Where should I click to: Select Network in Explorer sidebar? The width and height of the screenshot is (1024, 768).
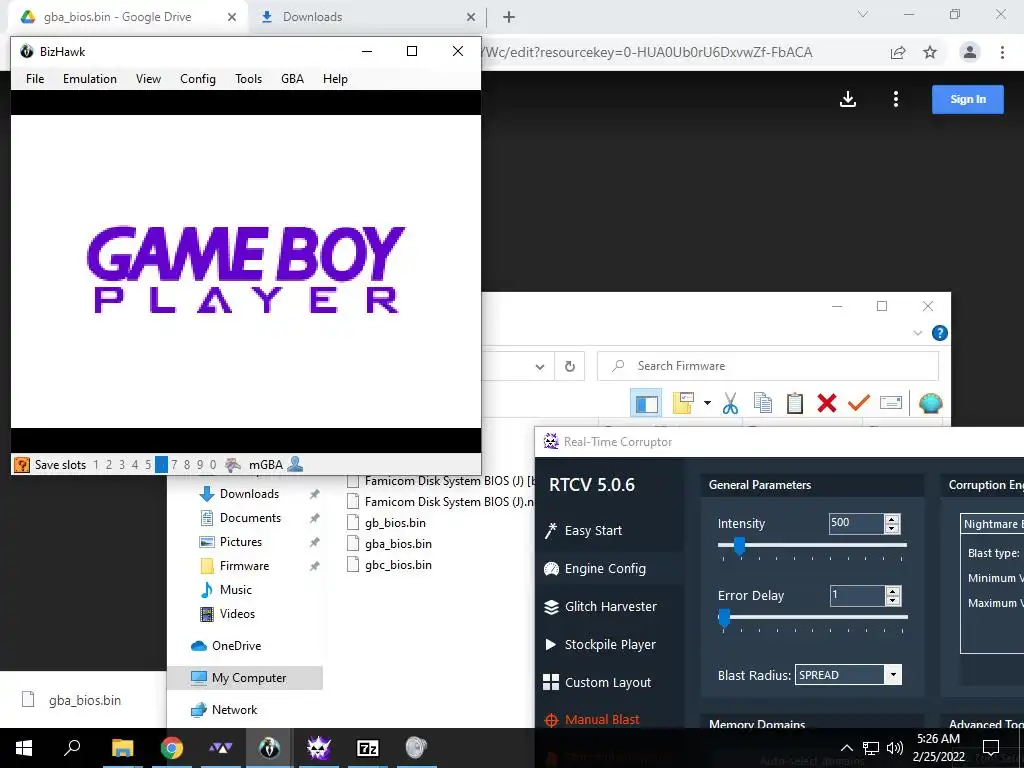coord(234,710)
